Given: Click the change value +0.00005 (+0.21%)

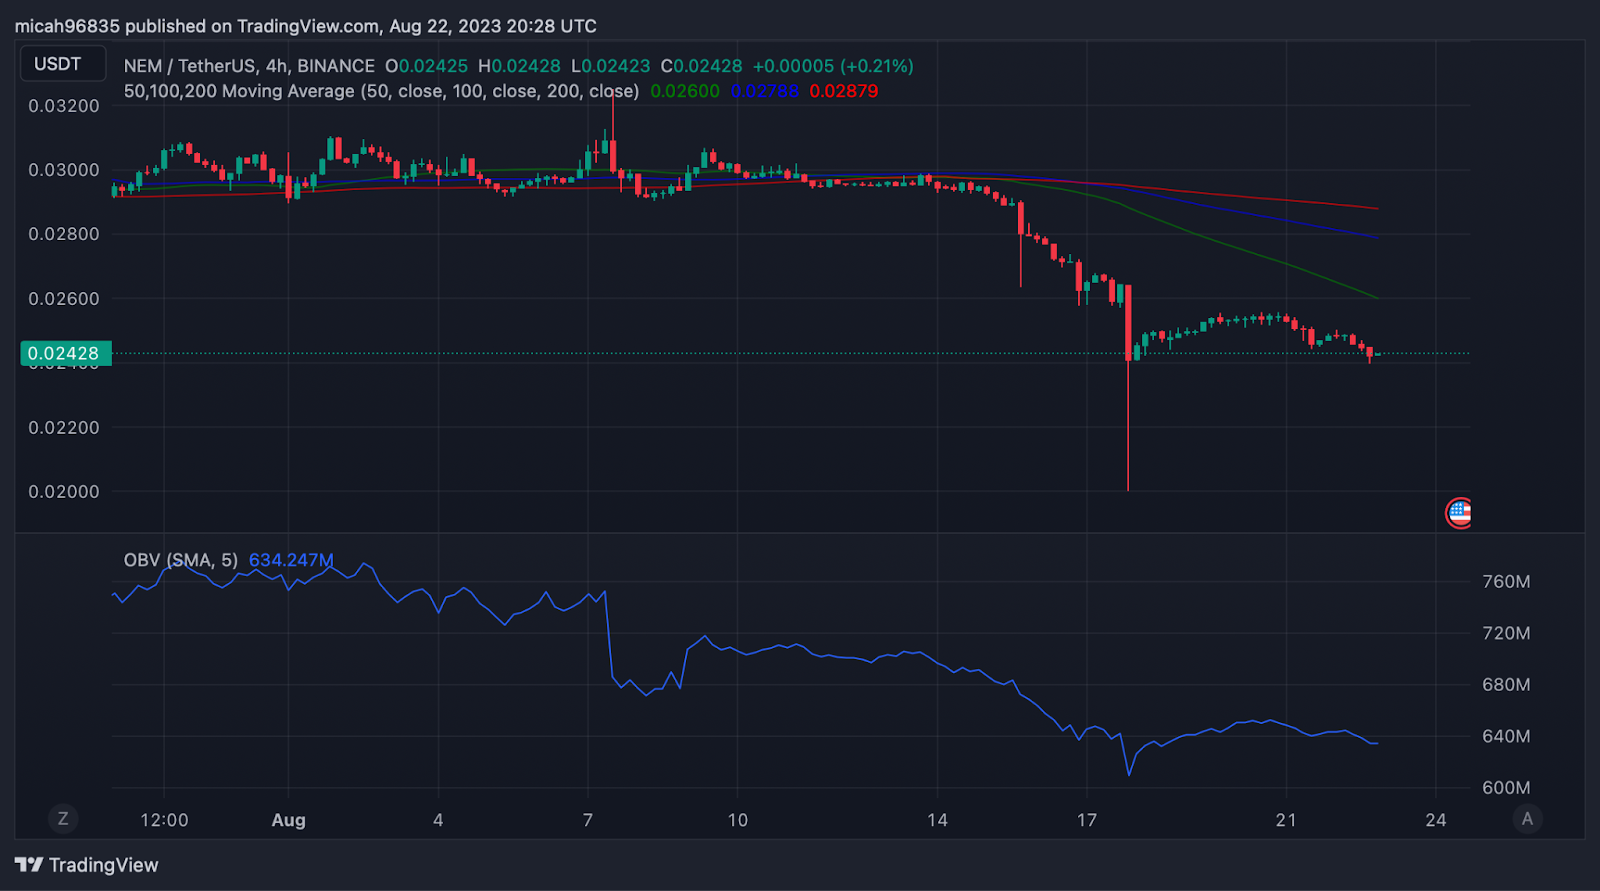Looking at the screenshot, I should click(833, 66).
